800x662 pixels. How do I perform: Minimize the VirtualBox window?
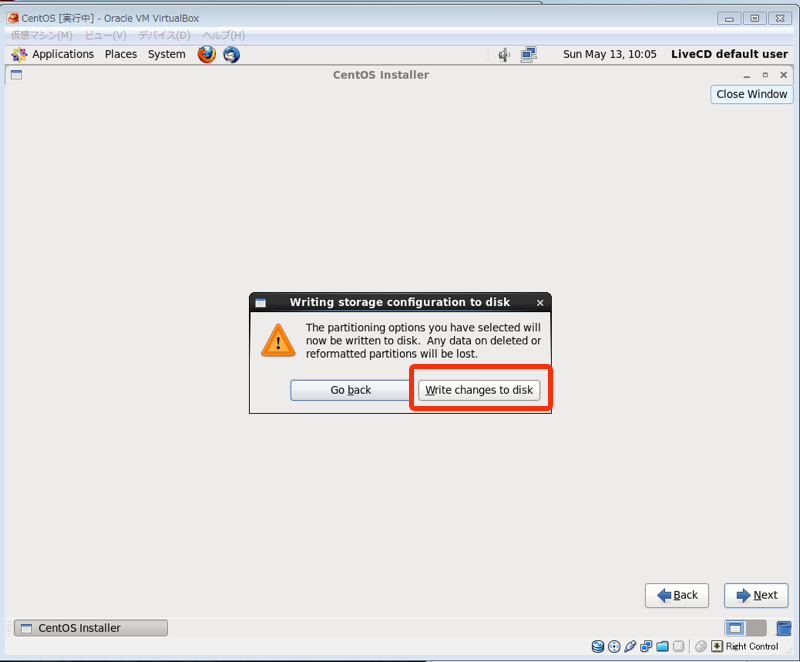point(729,19)
